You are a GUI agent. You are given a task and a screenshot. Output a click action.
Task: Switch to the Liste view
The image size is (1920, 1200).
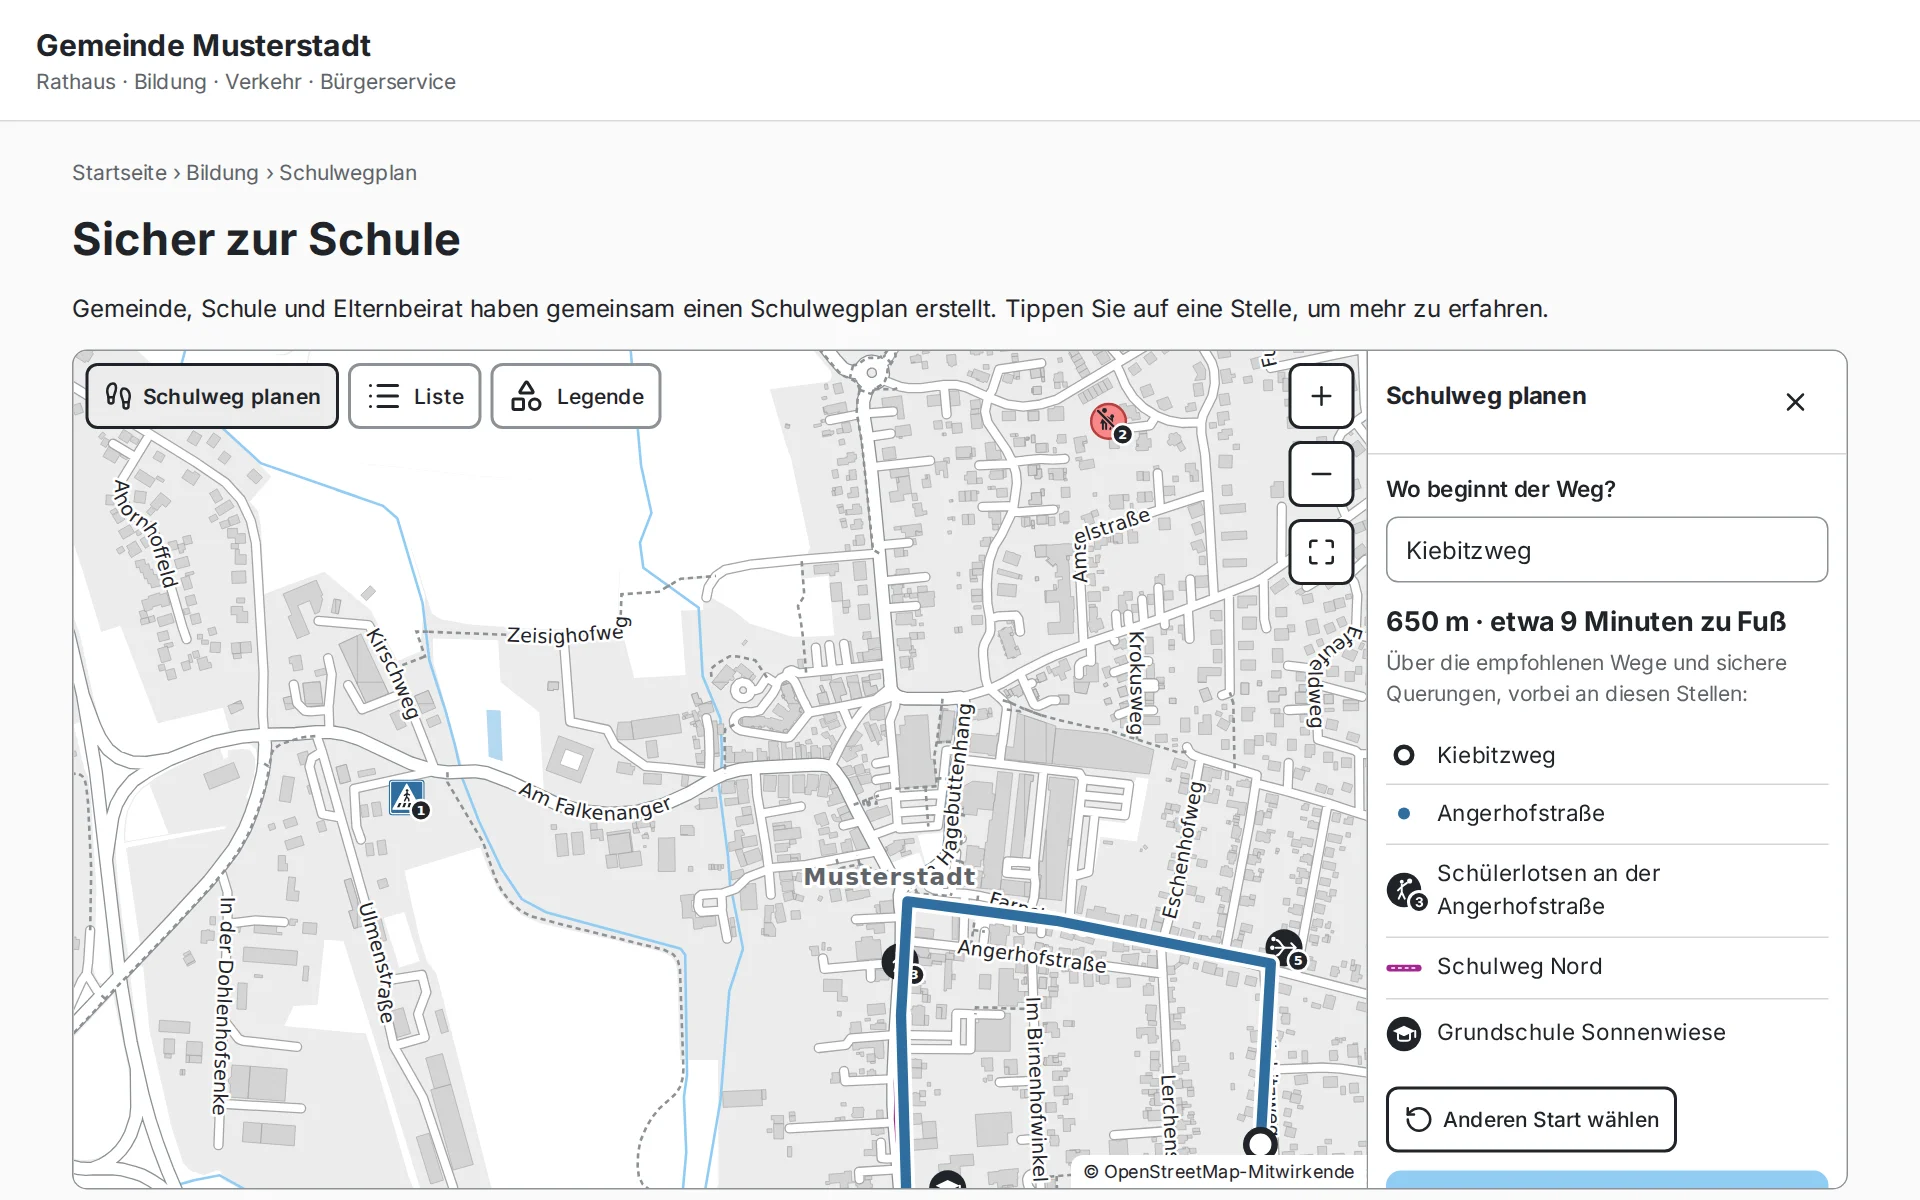coord(415,397)
